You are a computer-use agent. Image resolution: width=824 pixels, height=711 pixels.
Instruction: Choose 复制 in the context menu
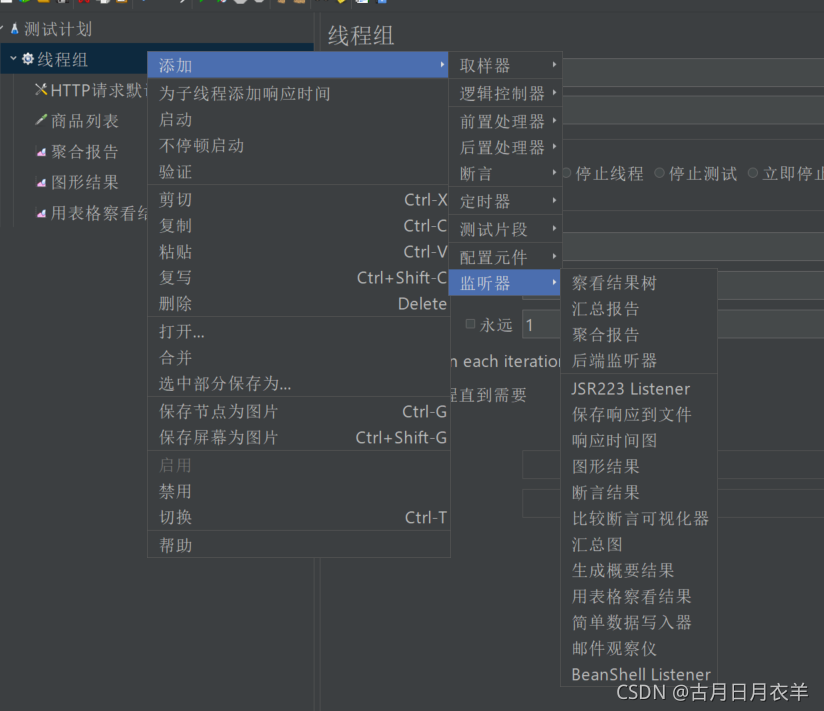[x=298, y=225]
